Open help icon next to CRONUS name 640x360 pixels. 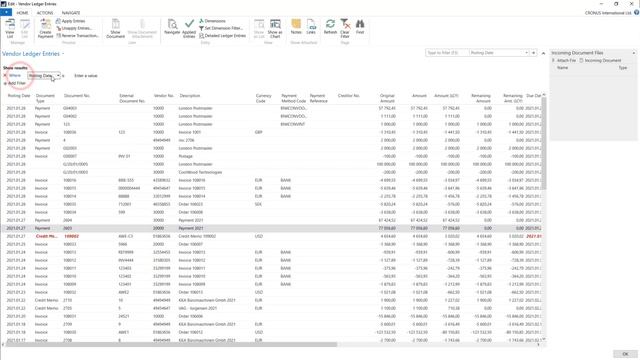[636, 13]
